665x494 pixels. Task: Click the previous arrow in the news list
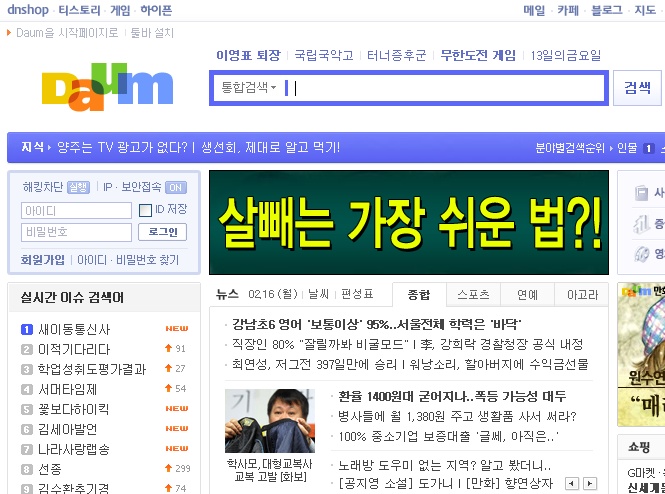tap(572, 483)
